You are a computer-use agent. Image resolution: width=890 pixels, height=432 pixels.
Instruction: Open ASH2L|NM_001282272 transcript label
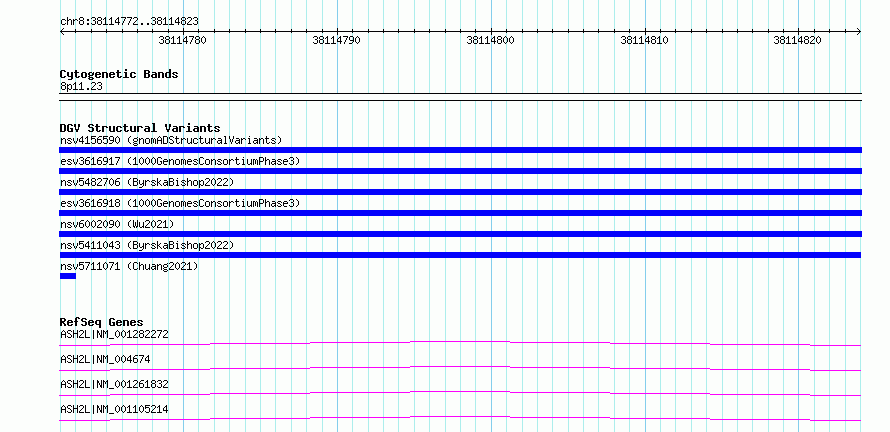click(114, 334)
